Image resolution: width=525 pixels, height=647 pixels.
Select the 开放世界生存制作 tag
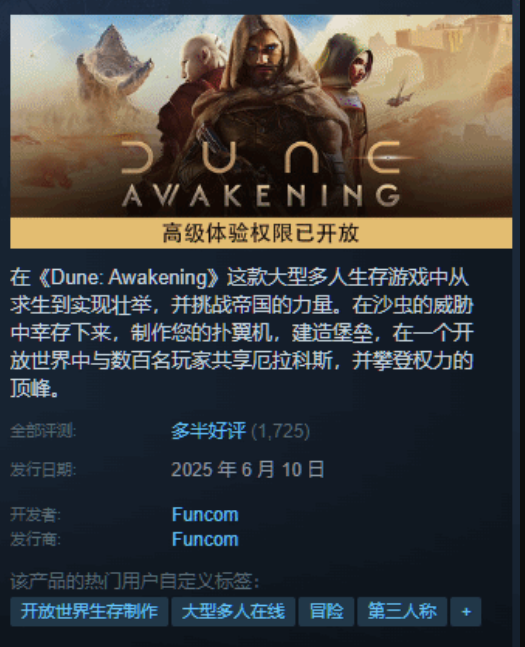(89, 612)
